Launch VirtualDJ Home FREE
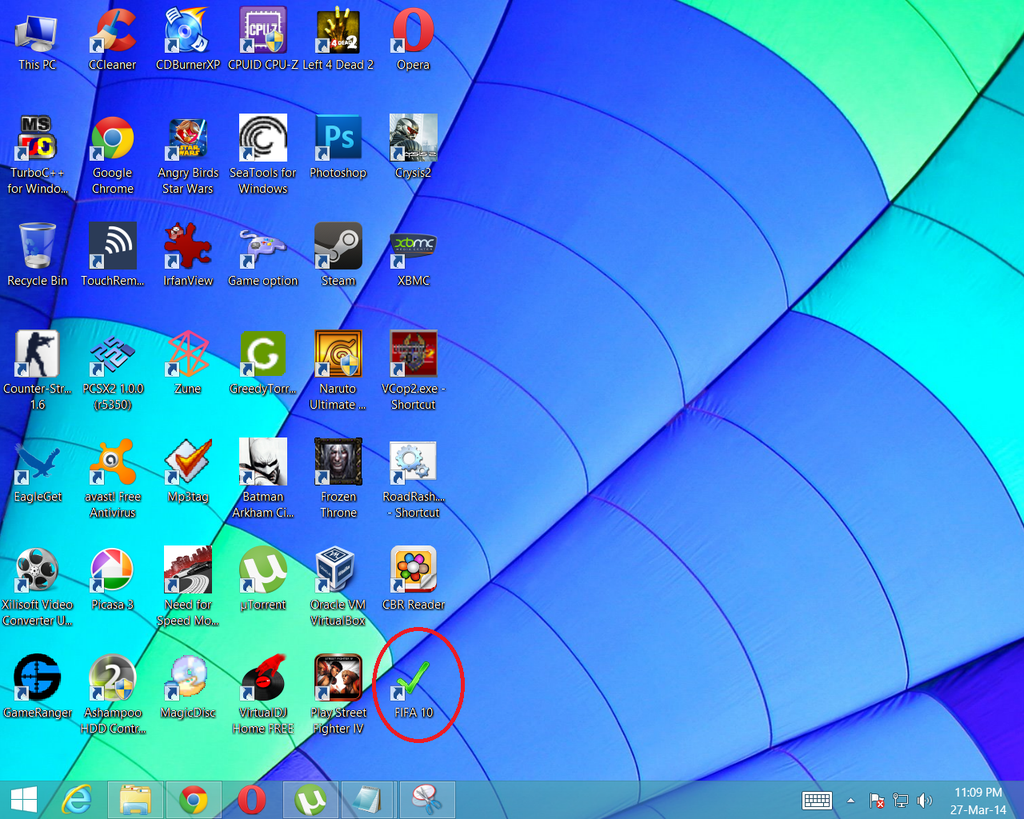 [x=263, y=675]
